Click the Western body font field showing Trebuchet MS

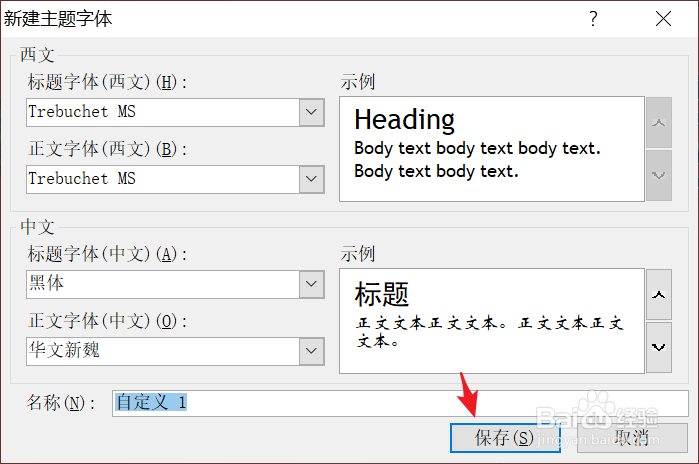pyautogui.click(x=163, y=179)
